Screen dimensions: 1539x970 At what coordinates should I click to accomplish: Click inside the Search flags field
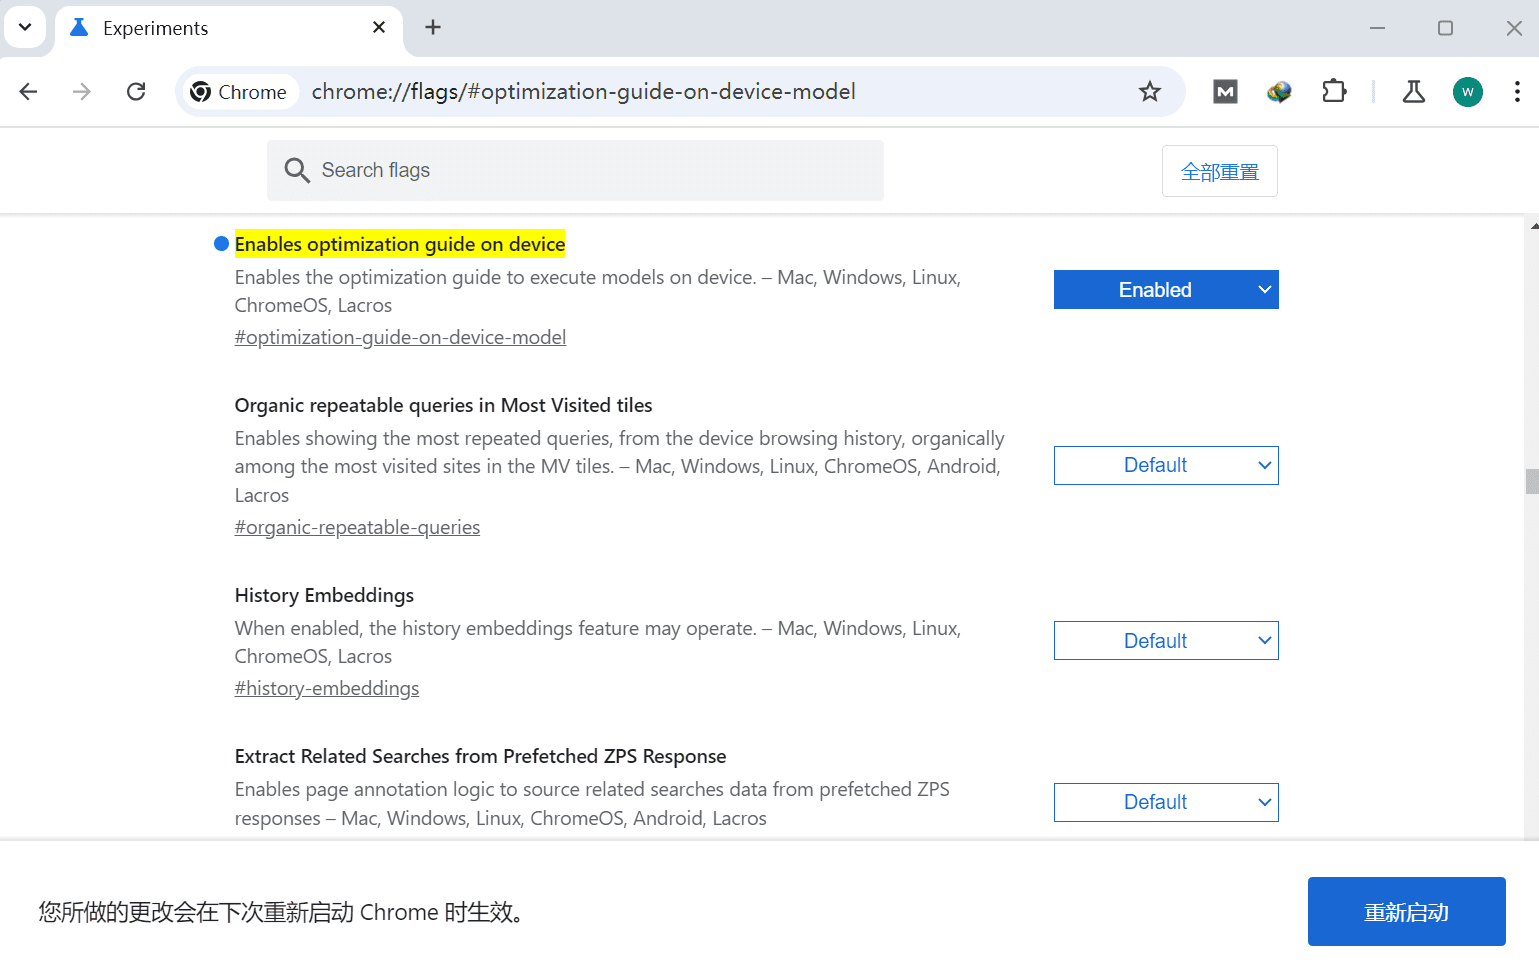pos(575,170)
